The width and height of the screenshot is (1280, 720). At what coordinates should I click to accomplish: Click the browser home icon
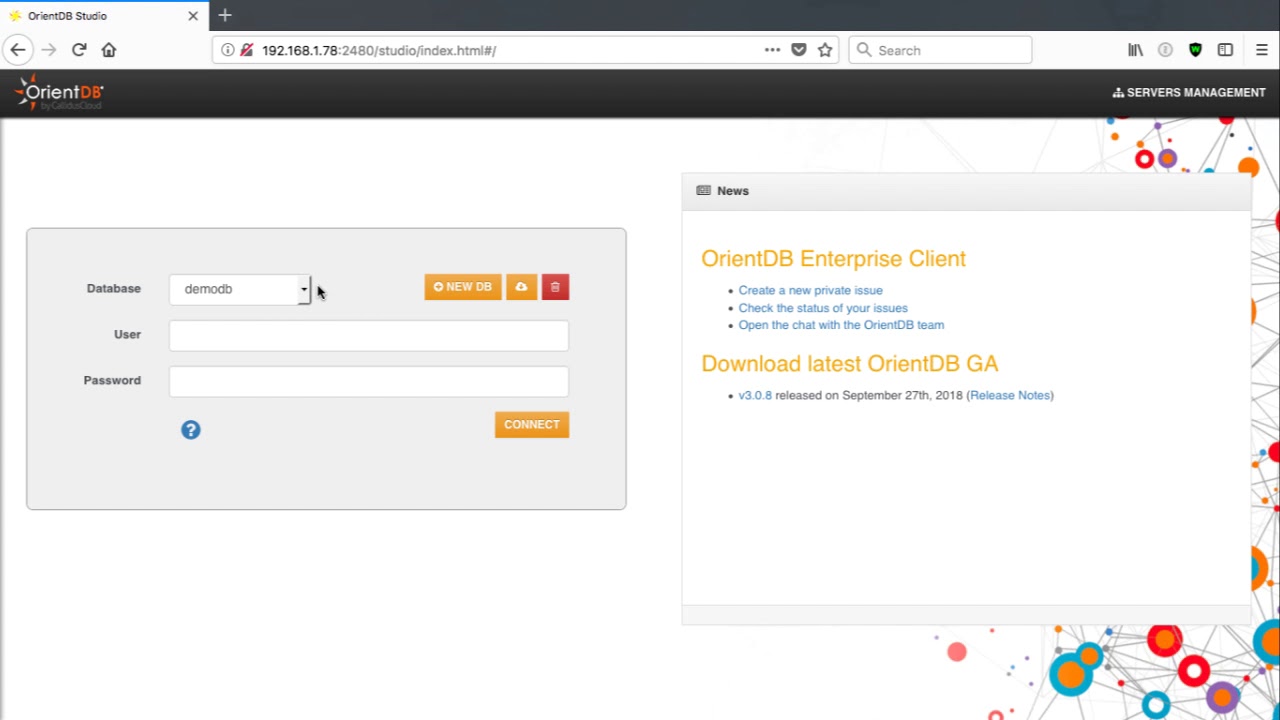109,50
